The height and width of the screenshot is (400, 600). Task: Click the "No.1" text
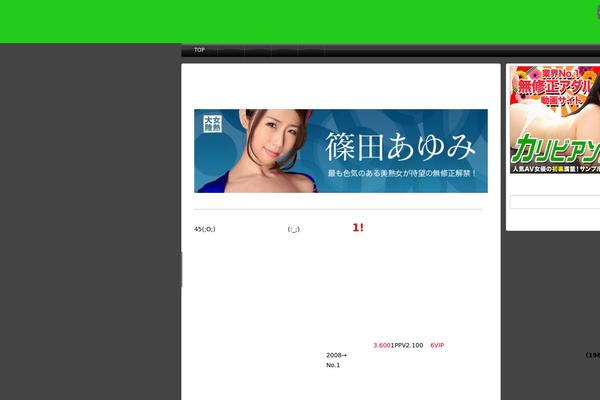pos(333,365)
